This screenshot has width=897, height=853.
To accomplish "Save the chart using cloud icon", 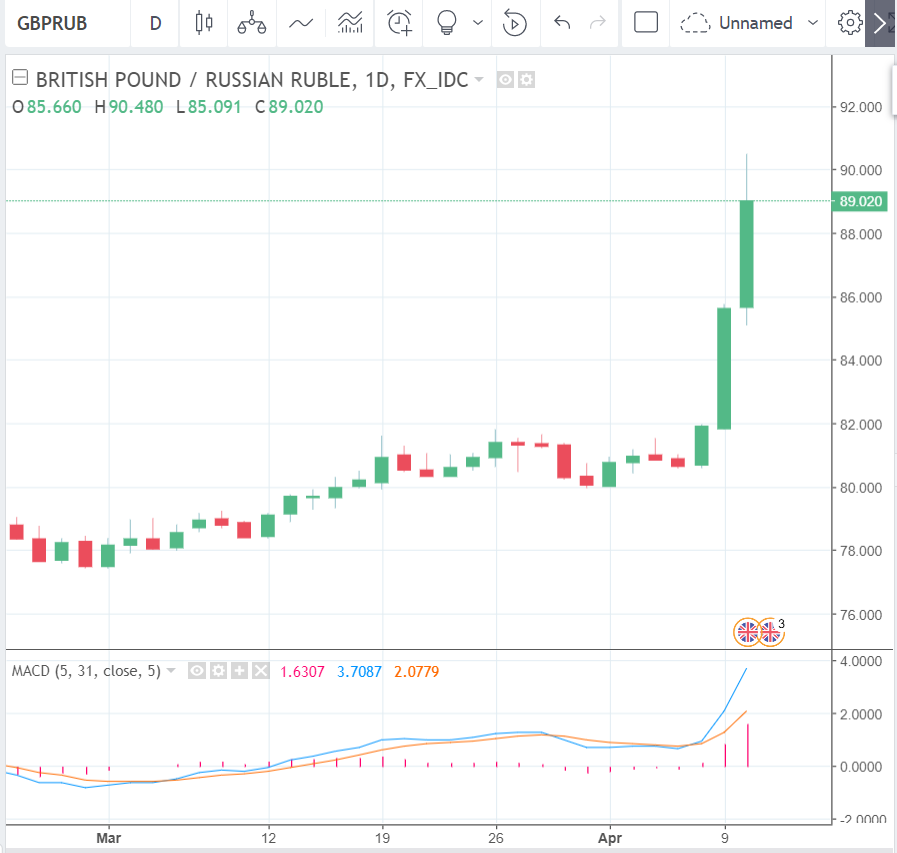I will [x=694, y=23].
